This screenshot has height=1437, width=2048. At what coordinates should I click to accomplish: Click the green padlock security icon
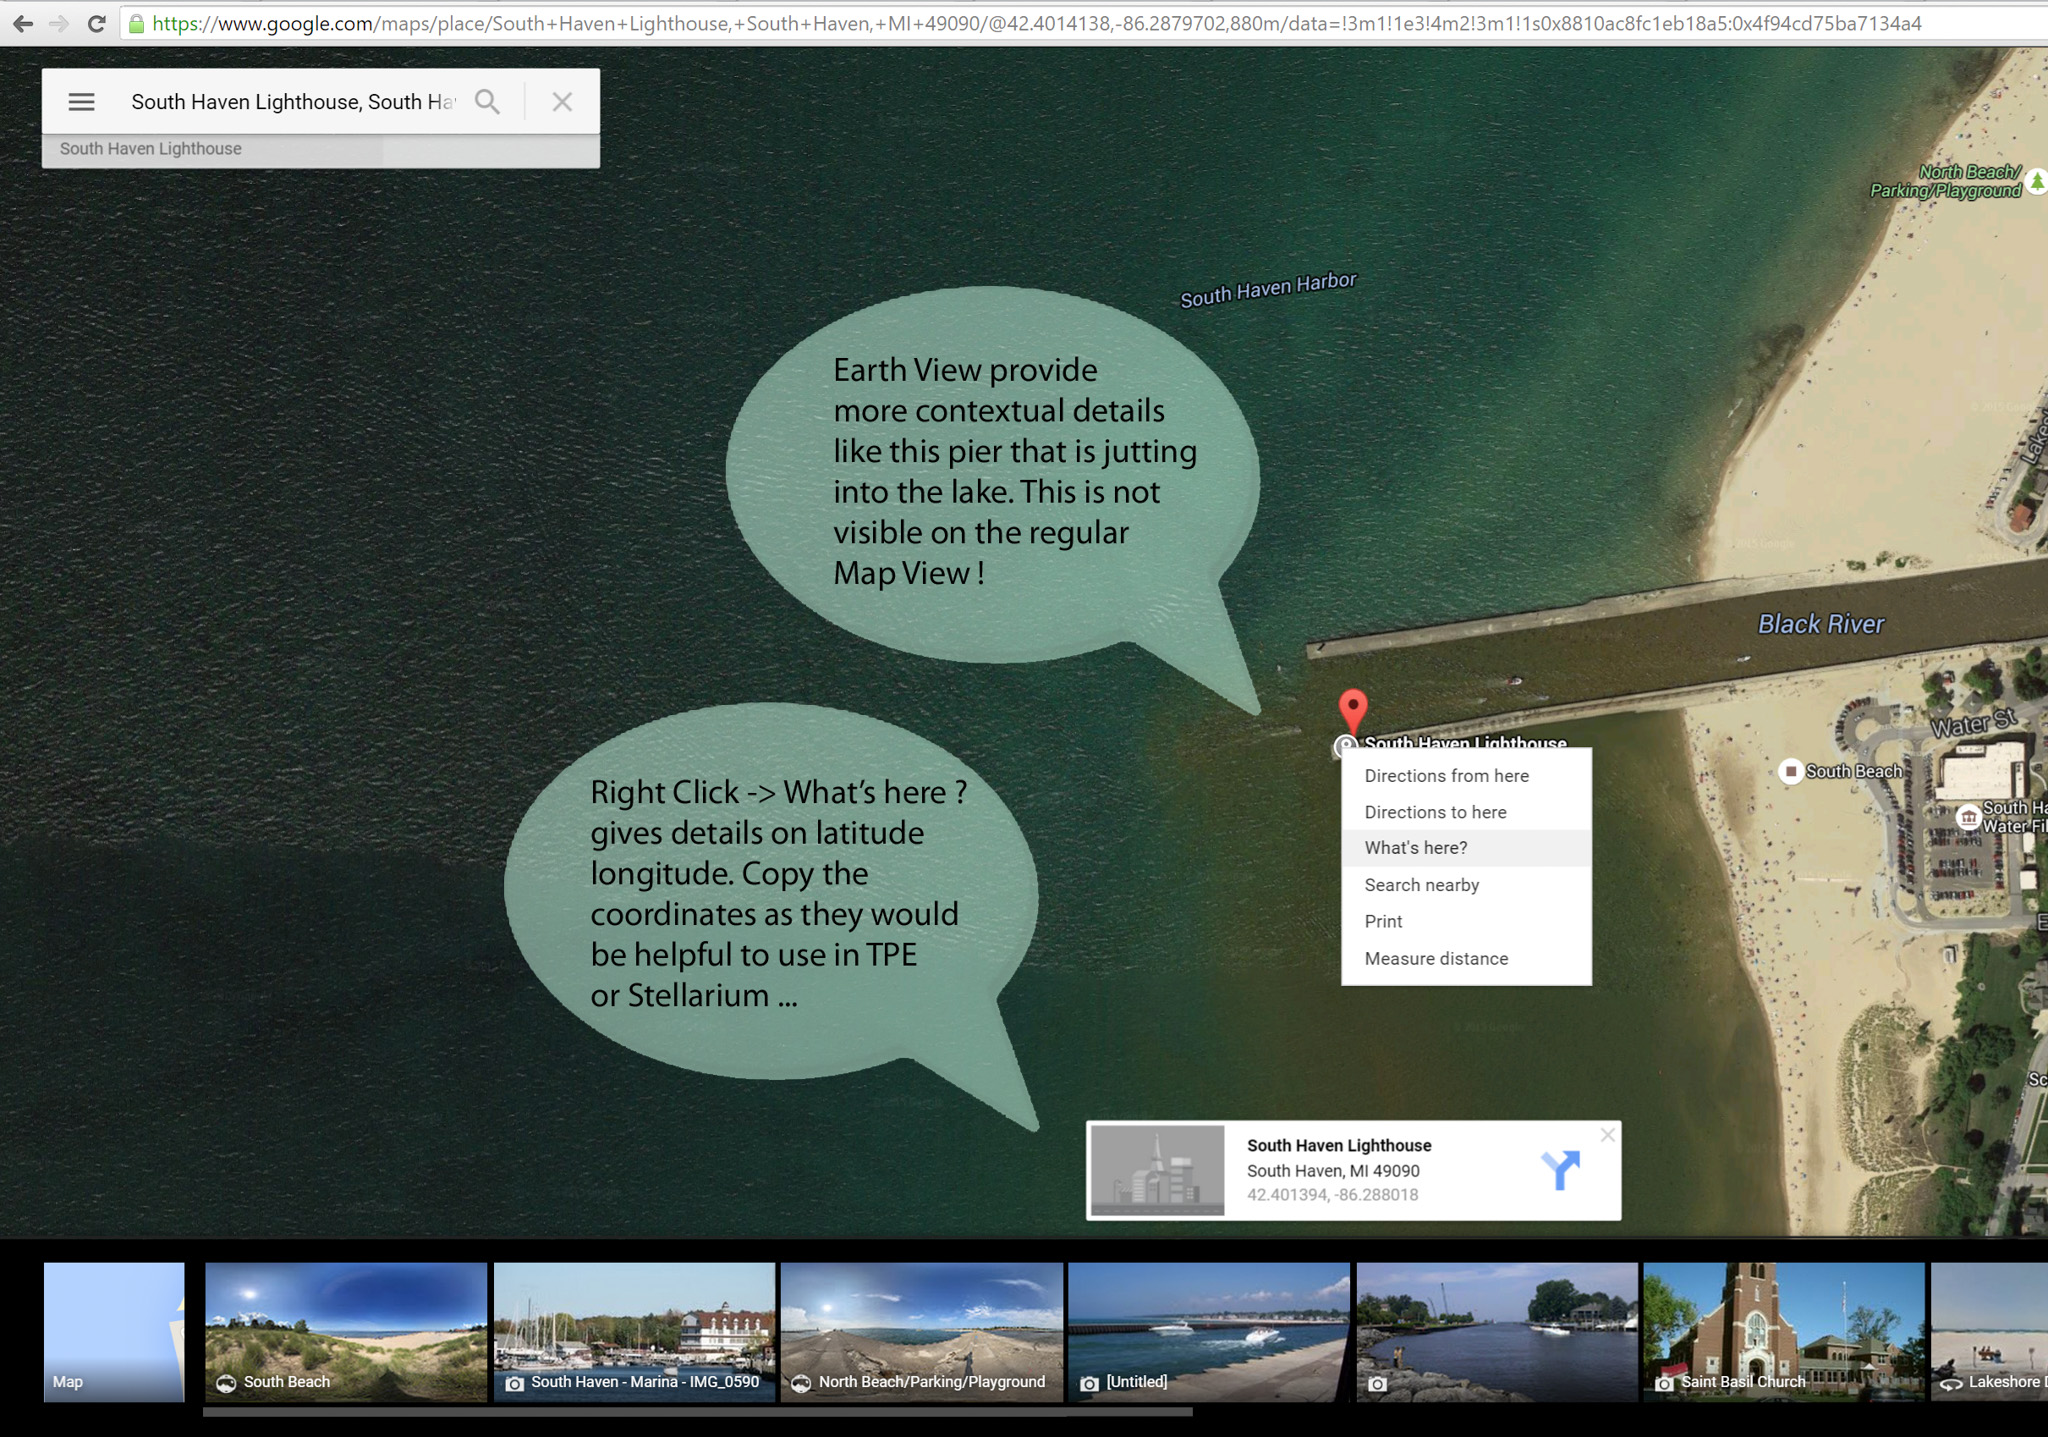click(x=136, y=24)
